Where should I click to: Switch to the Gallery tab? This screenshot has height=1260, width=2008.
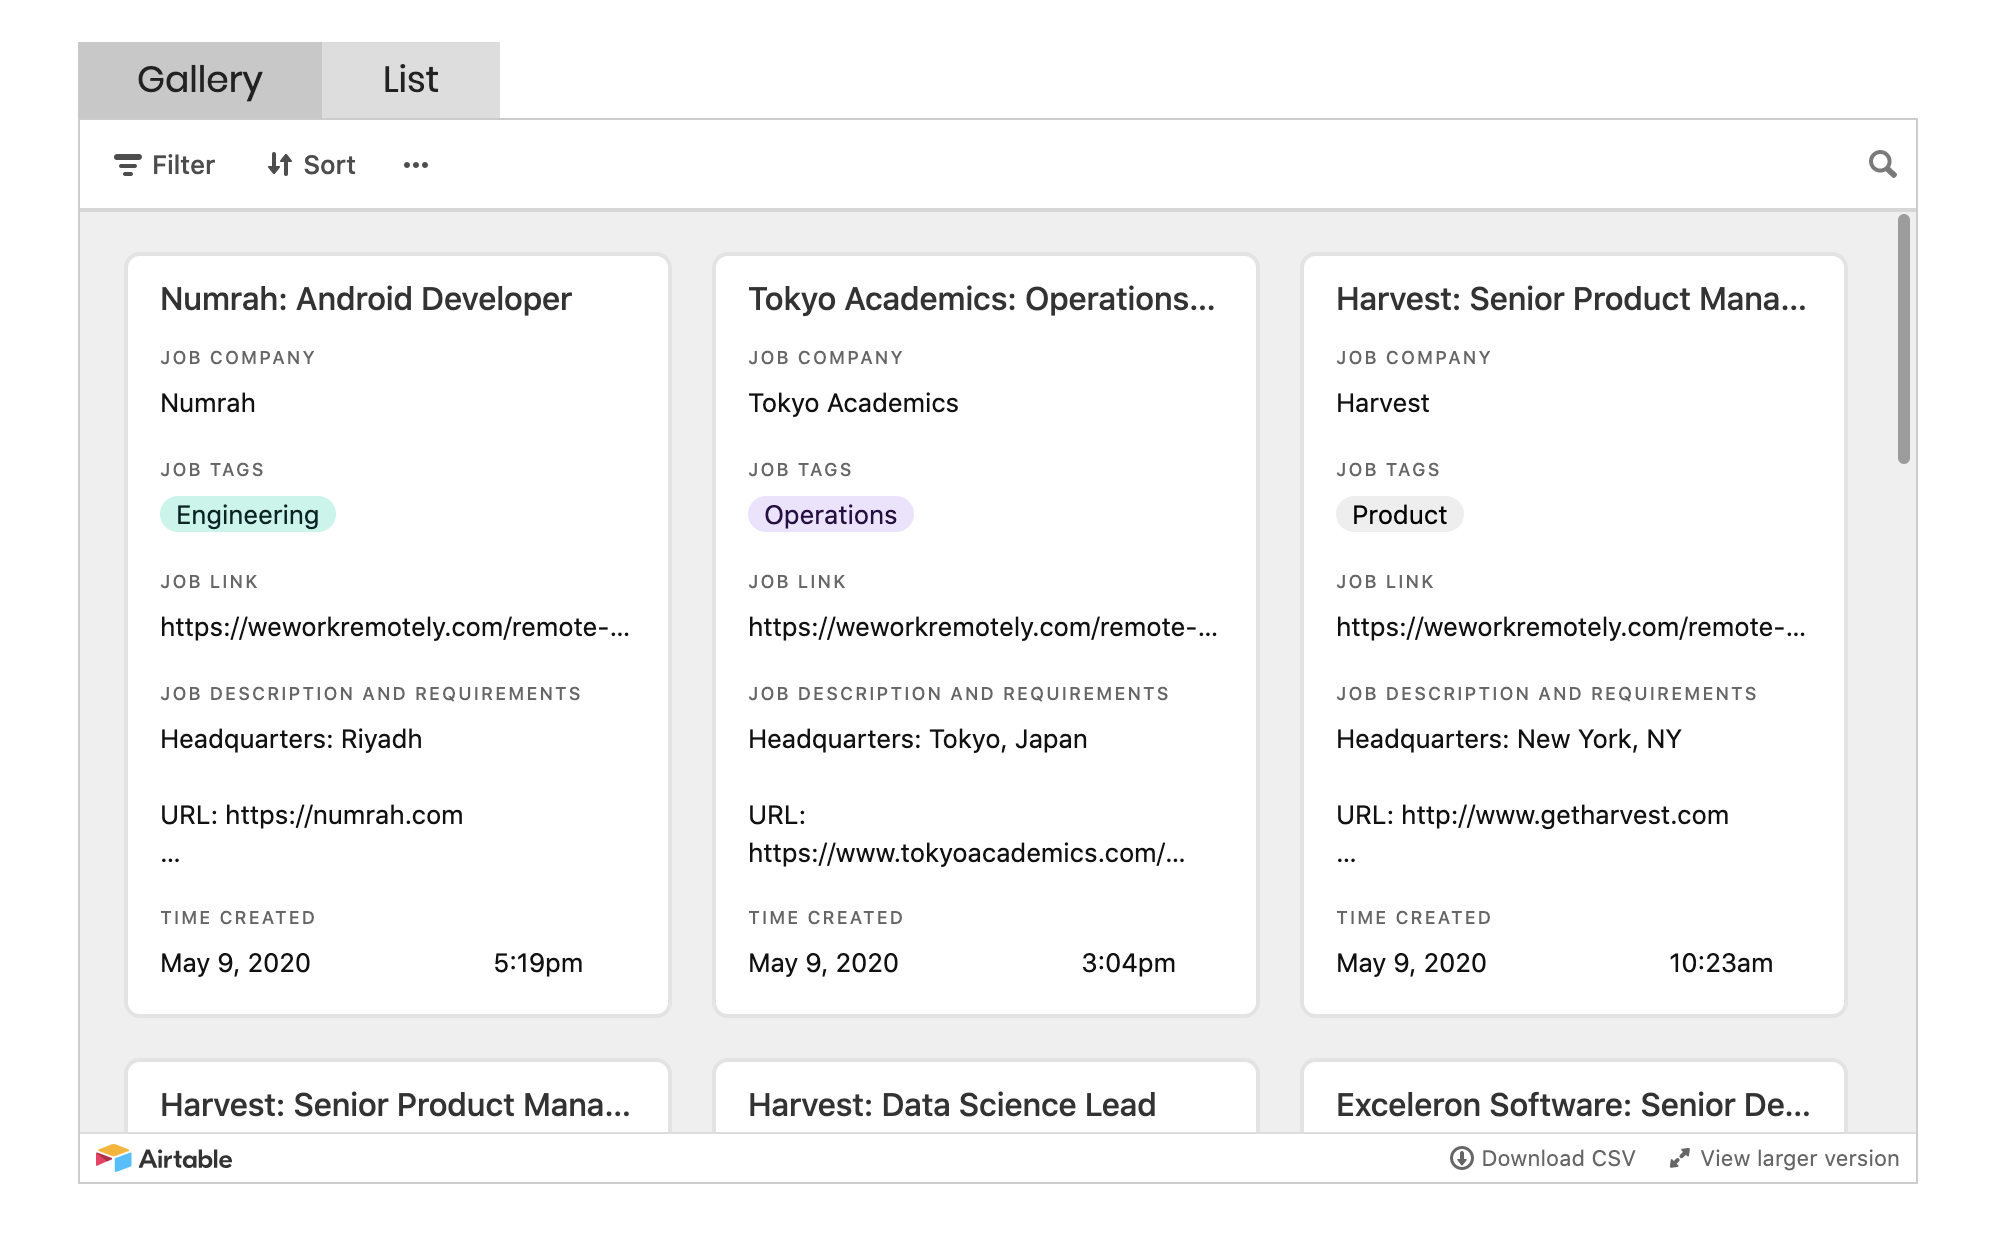[x=200, y=80]
